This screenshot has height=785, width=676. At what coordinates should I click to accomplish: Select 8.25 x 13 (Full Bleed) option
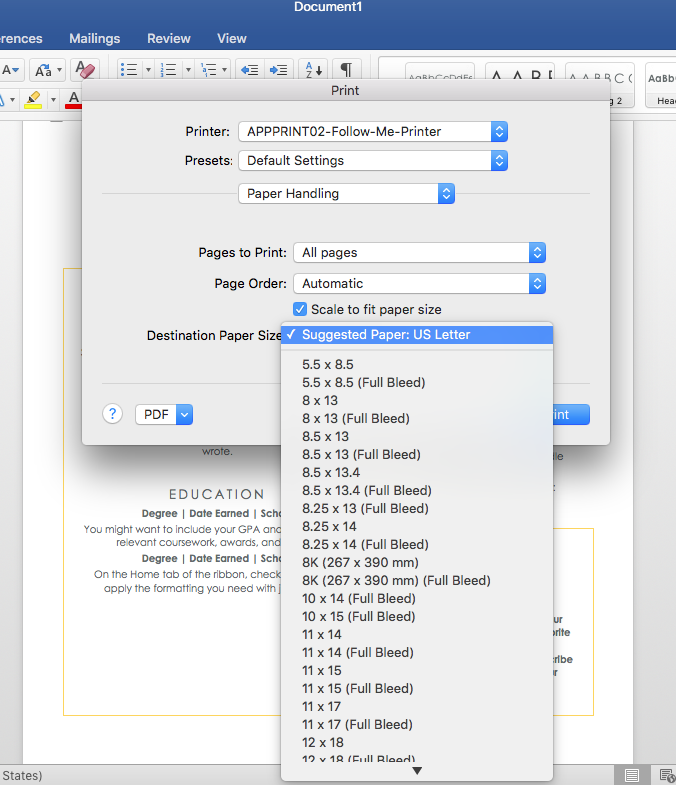coord(417,509)
